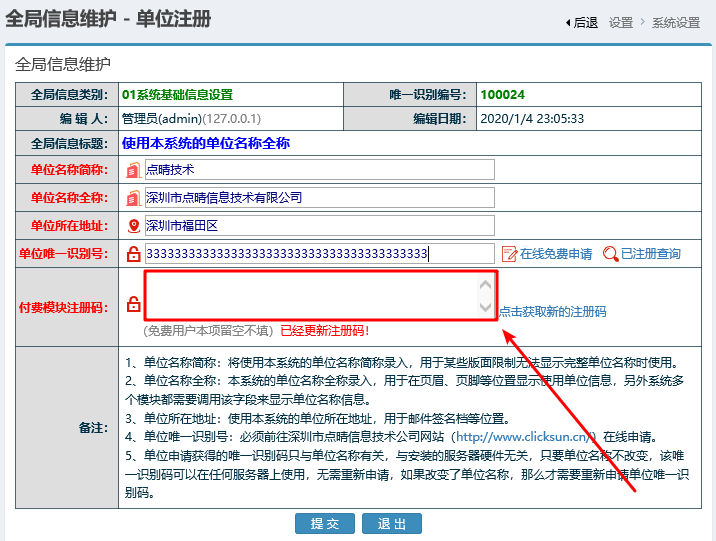716x541 pixels.
Task: Click the tag icon beside 单位名称简称 field
Action: (134, 170)
